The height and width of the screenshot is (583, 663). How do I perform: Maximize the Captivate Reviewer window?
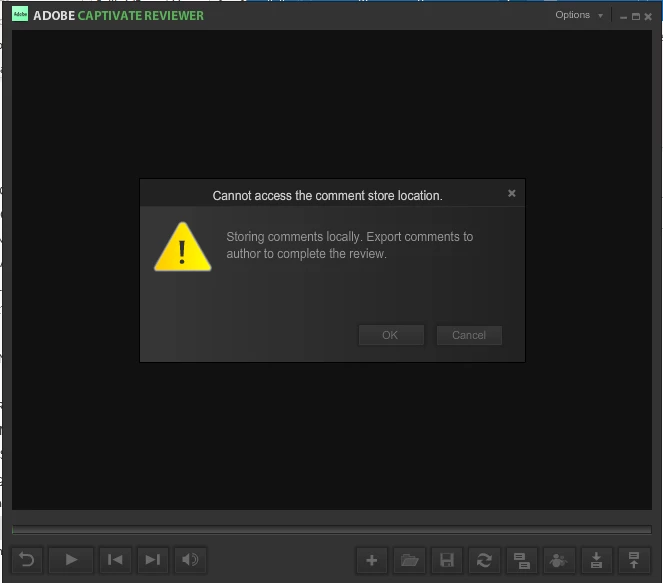click(636, 16)
